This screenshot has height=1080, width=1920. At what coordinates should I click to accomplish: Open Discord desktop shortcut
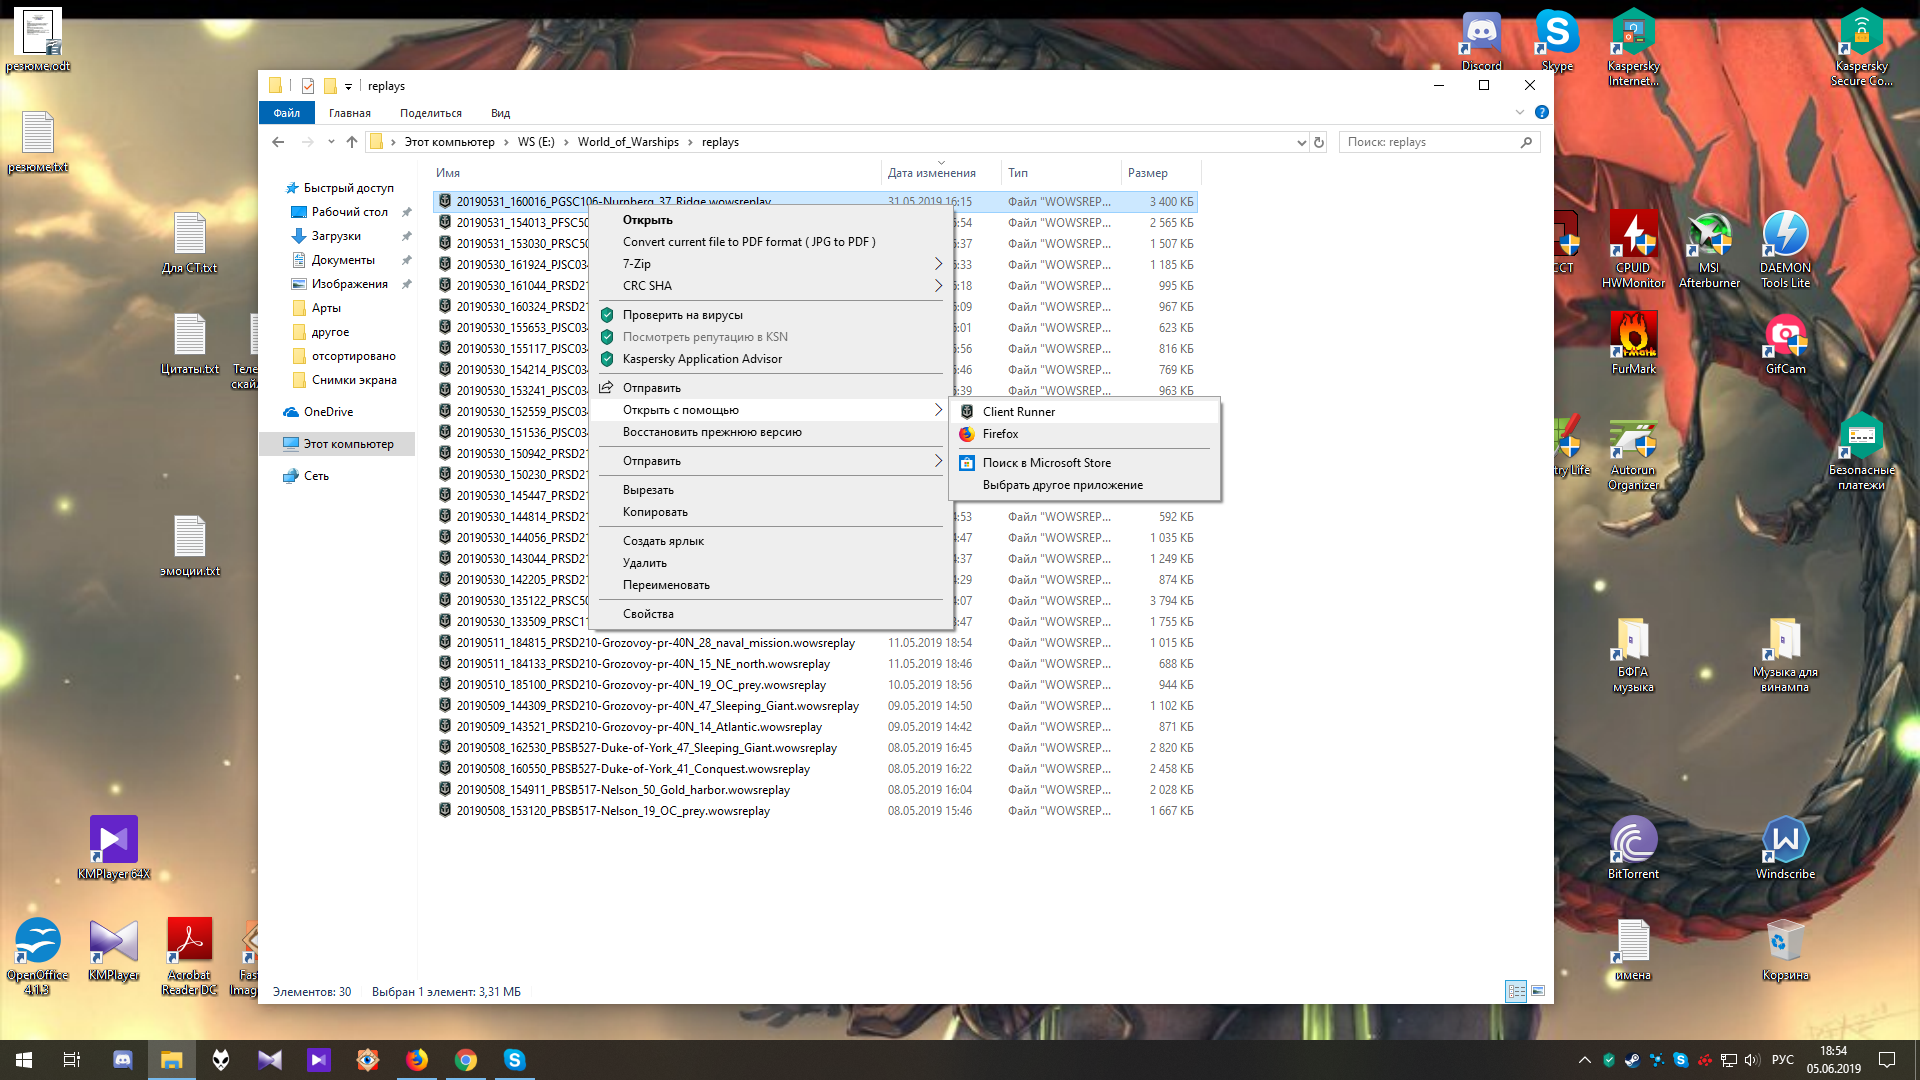[1481, 40]
